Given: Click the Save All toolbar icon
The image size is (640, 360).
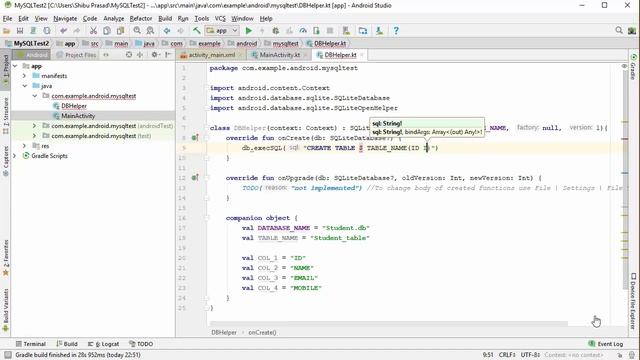Looking at the screenshot, I should tap(20, 31).
